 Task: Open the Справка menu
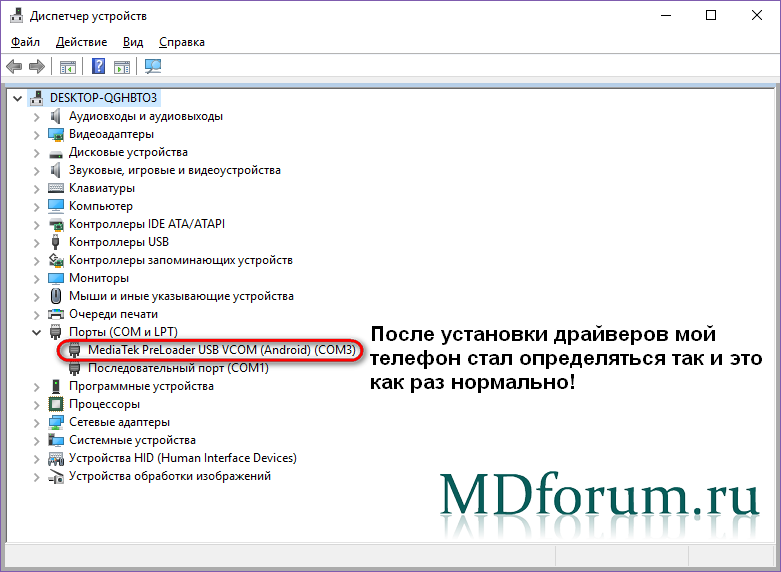pyautogui.click(x=181, y=42)
